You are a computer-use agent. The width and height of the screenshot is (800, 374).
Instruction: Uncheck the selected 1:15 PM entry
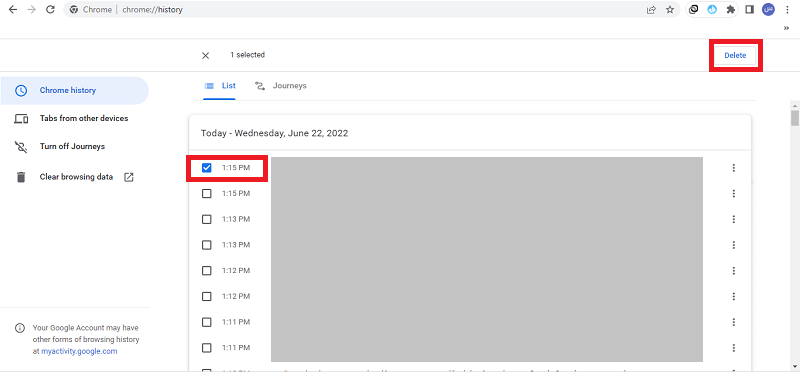point(207,167)
